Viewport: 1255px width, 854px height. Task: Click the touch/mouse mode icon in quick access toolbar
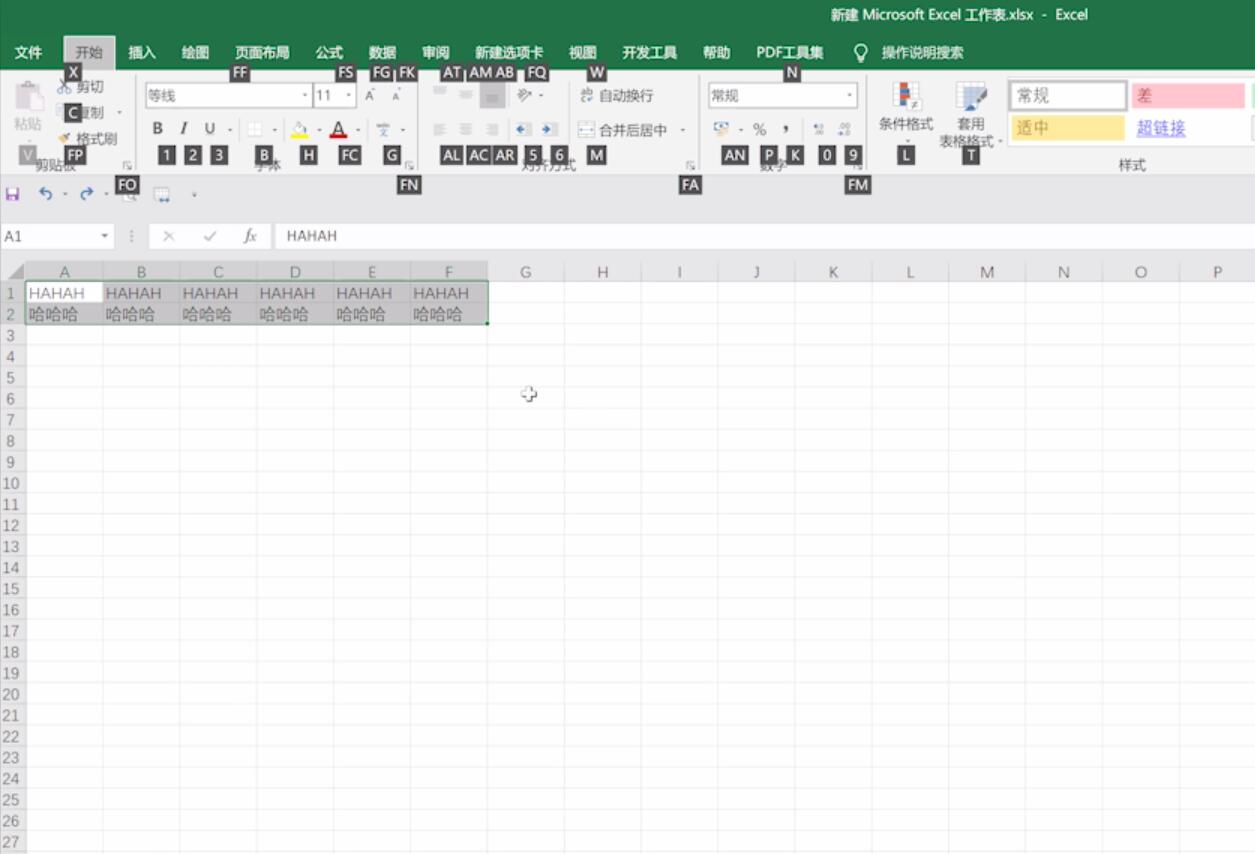[x=162, y=194]
